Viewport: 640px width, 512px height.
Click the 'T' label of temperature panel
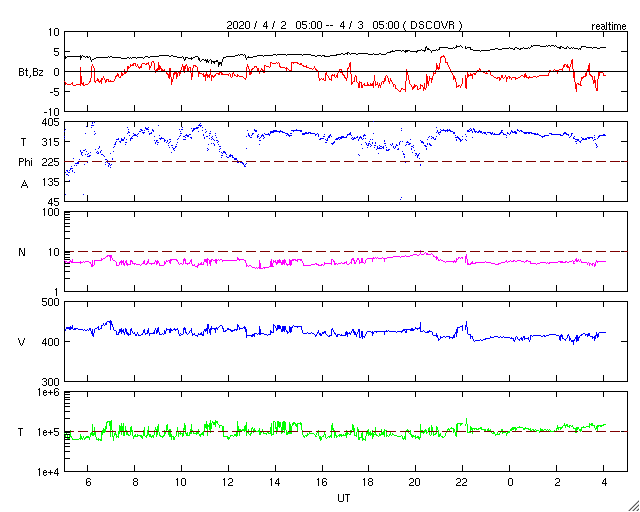[21, 432]
